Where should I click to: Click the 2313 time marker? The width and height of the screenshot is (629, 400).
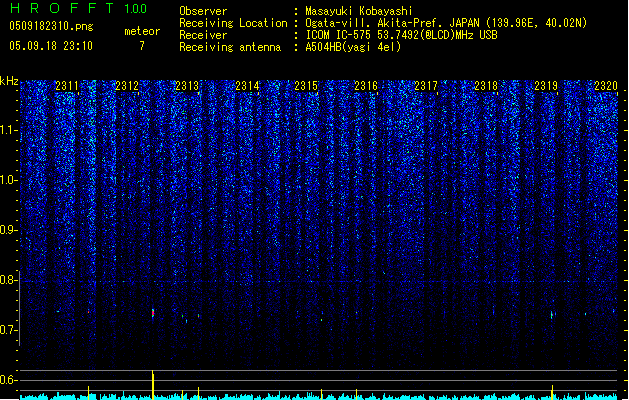coord(187,86)
